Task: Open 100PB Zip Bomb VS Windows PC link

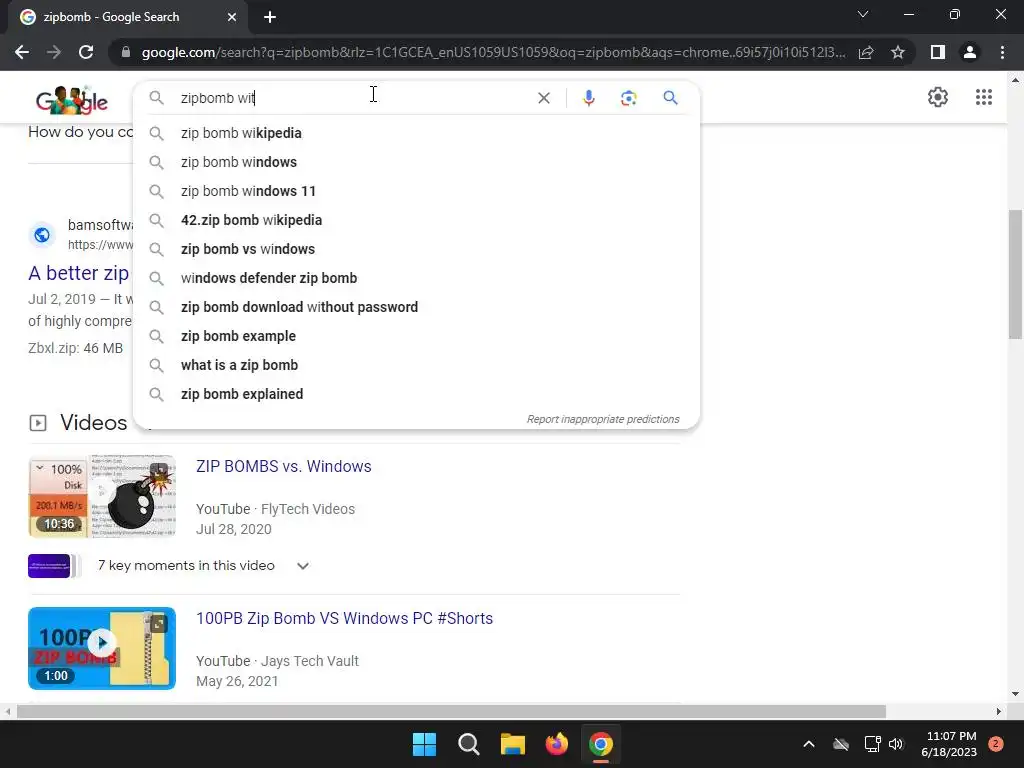Action: tap(344, 618)
